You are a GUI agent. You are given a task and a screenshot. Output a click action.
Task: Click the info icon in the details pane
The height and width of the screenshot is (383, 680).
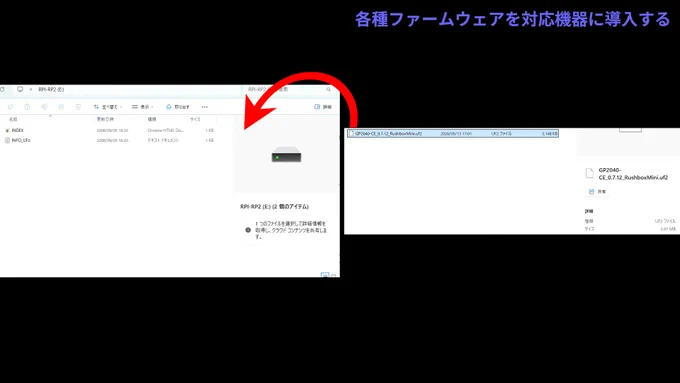pyautogui.click(x=248, y=230)
